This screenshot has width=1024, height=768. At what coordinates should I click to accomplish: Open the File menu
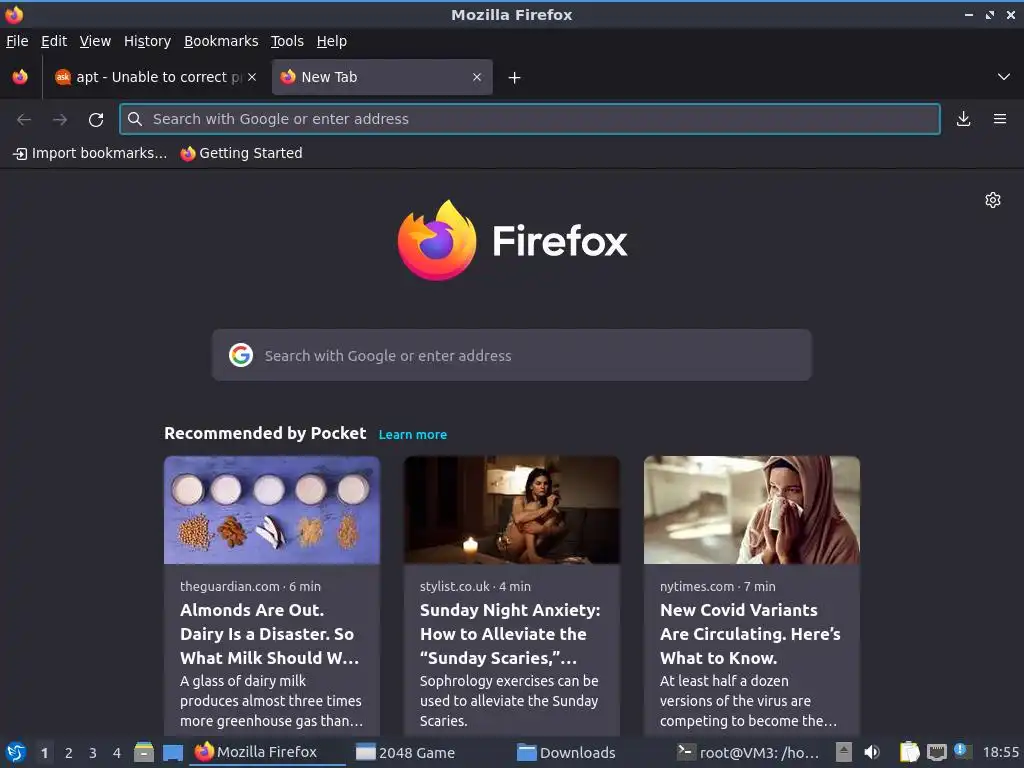[17, 41]
